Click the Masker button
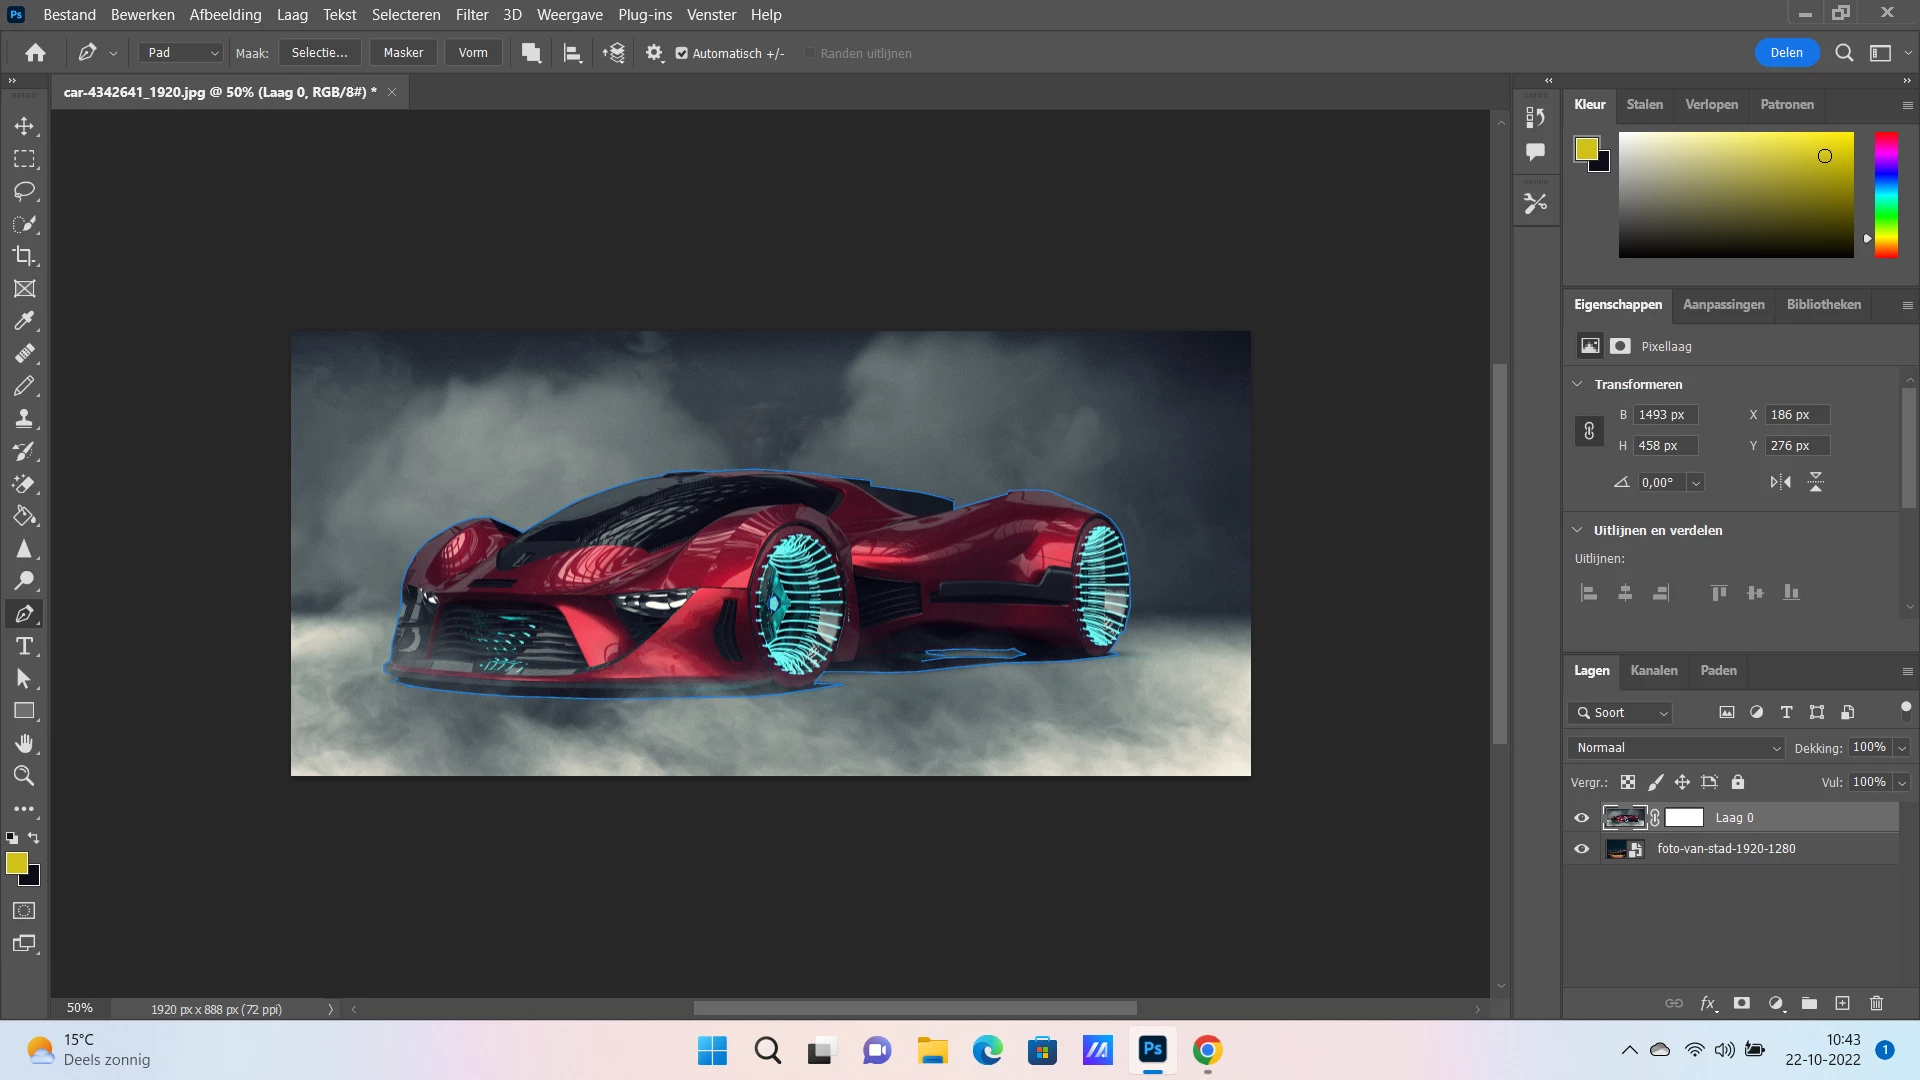Screen dimensions: 1920x1080 403,53
